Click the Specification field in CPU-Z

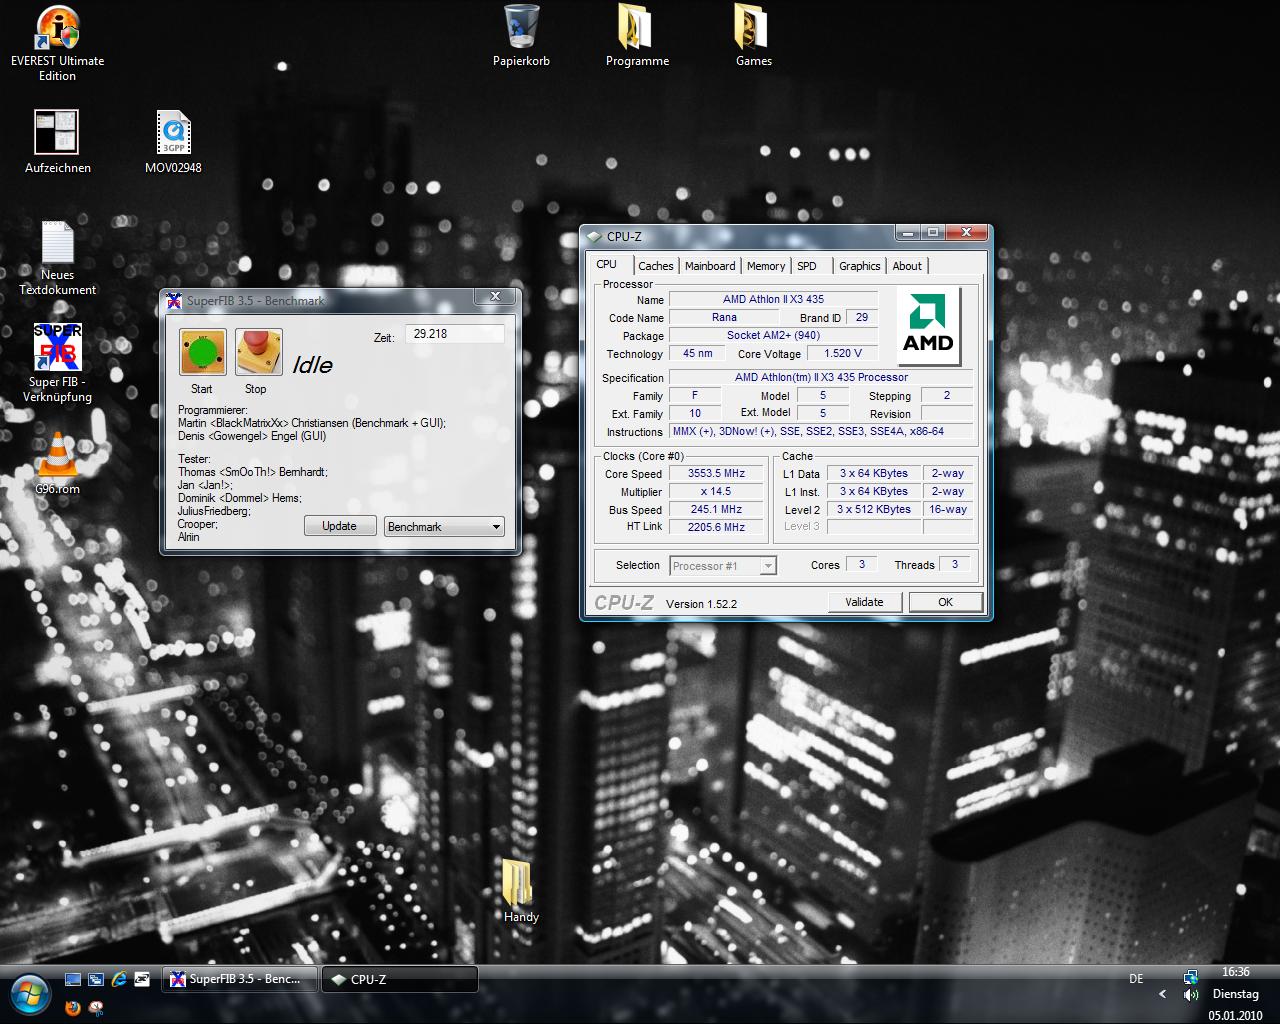pos(820,377)
